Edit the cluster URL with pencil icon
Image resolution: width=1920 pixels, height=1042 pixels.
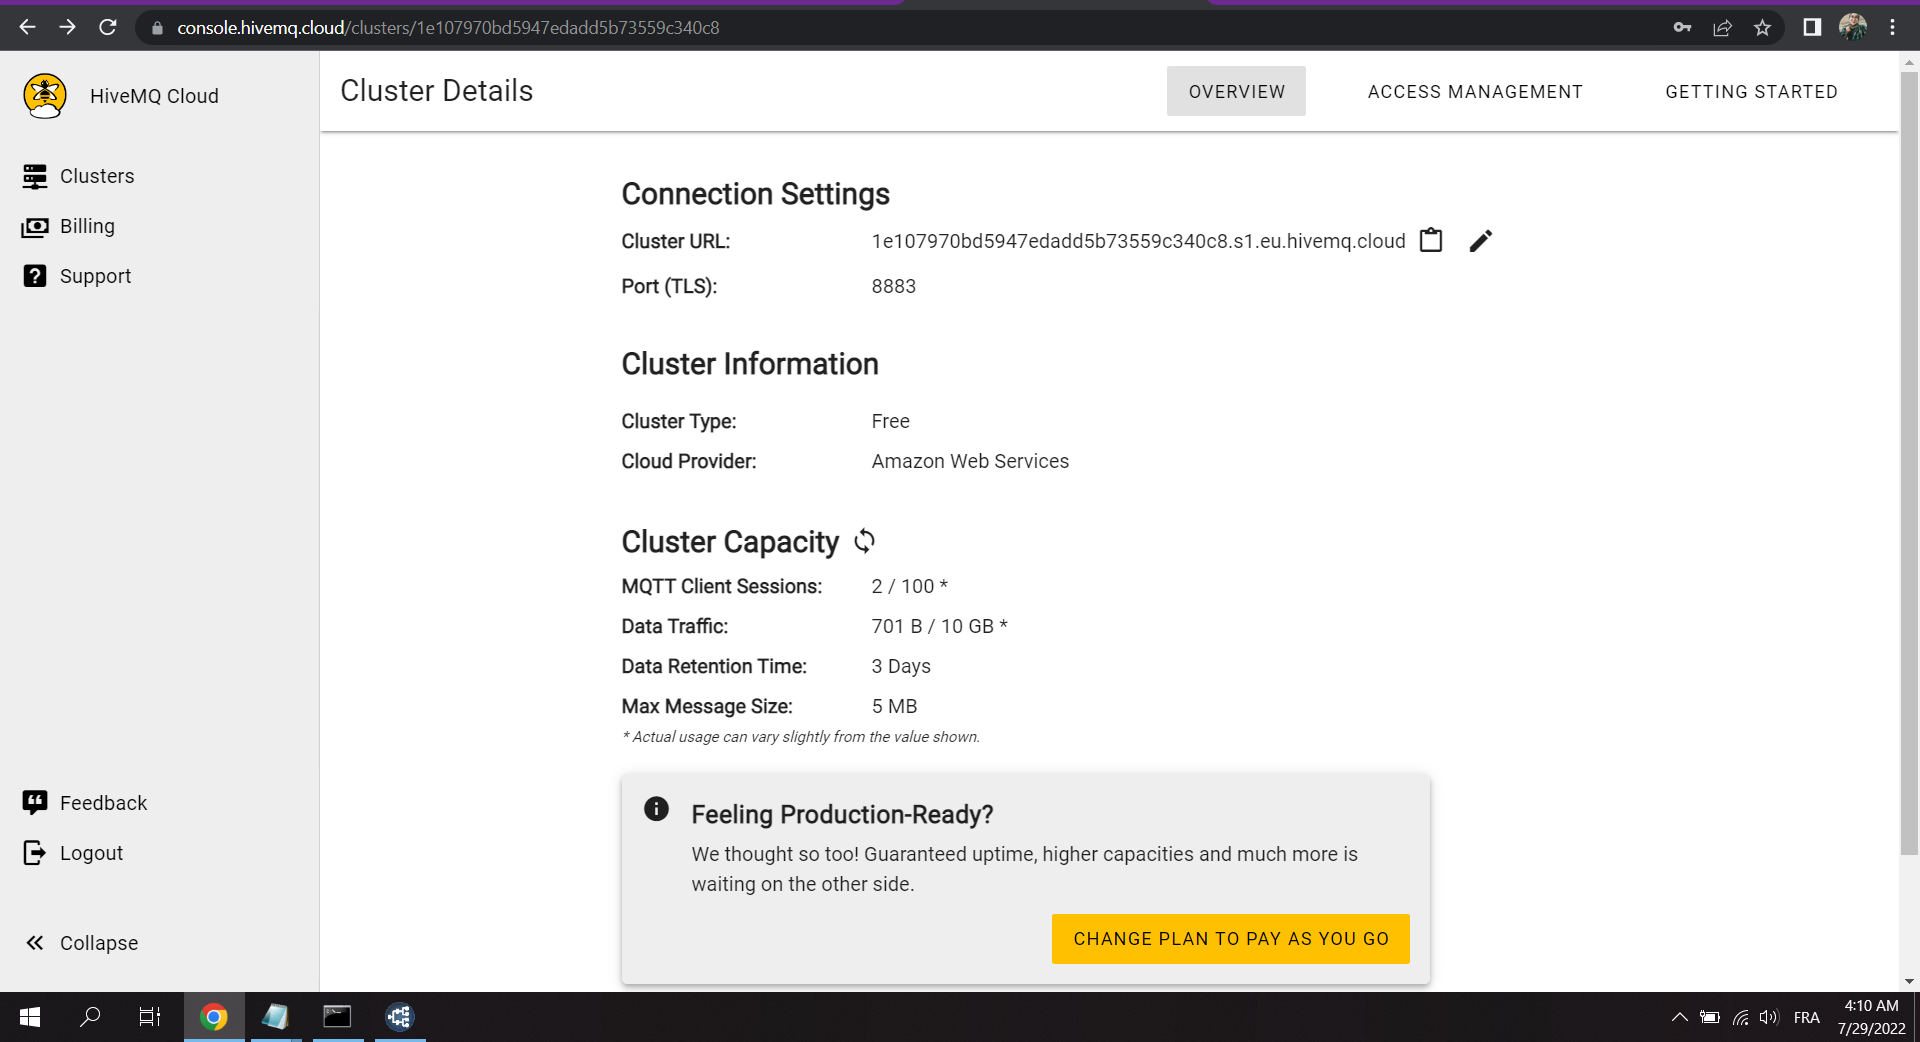[1481, 241]
